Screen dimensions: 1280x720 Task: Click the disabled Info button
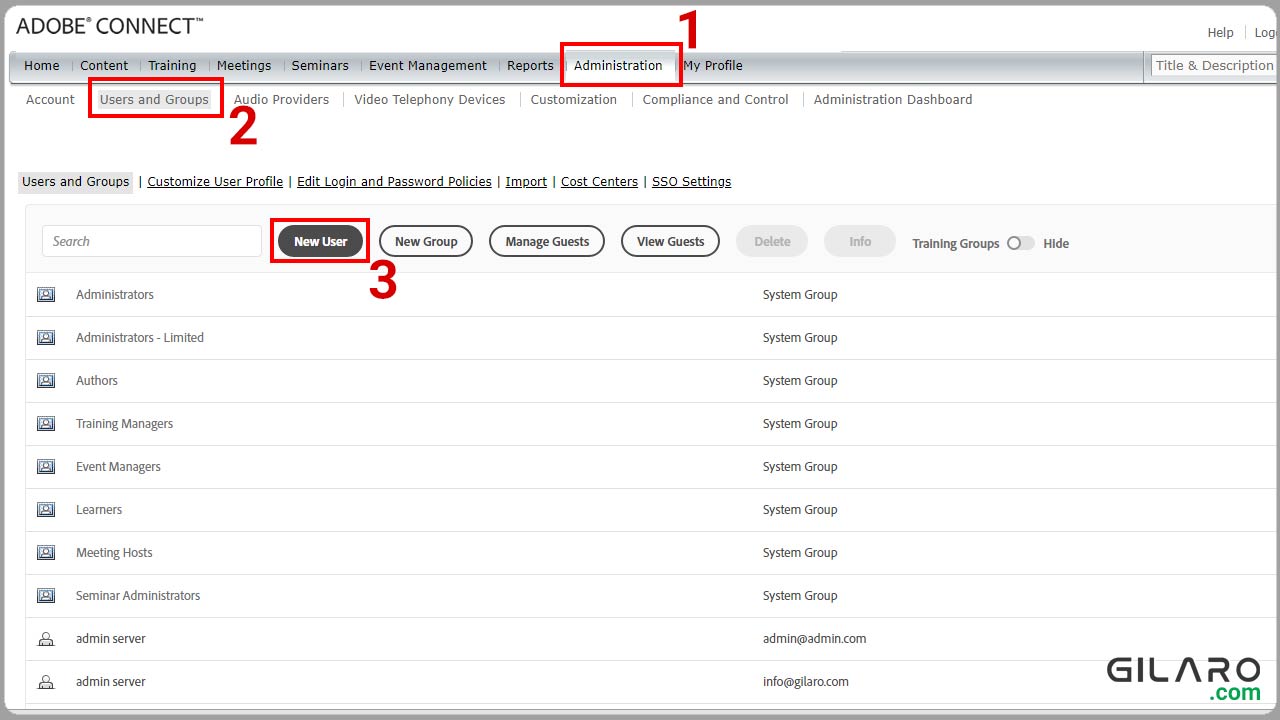point(860,241)
